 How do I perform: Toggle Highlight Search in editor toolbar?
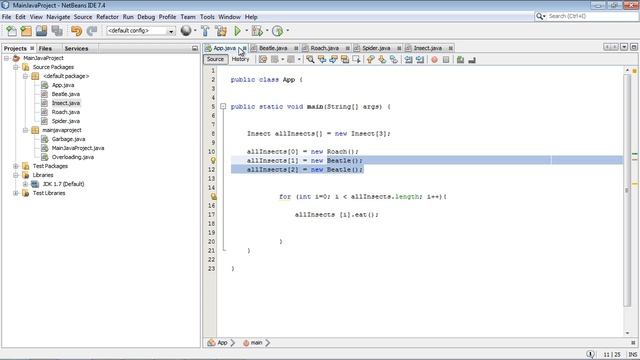[345, 60]
